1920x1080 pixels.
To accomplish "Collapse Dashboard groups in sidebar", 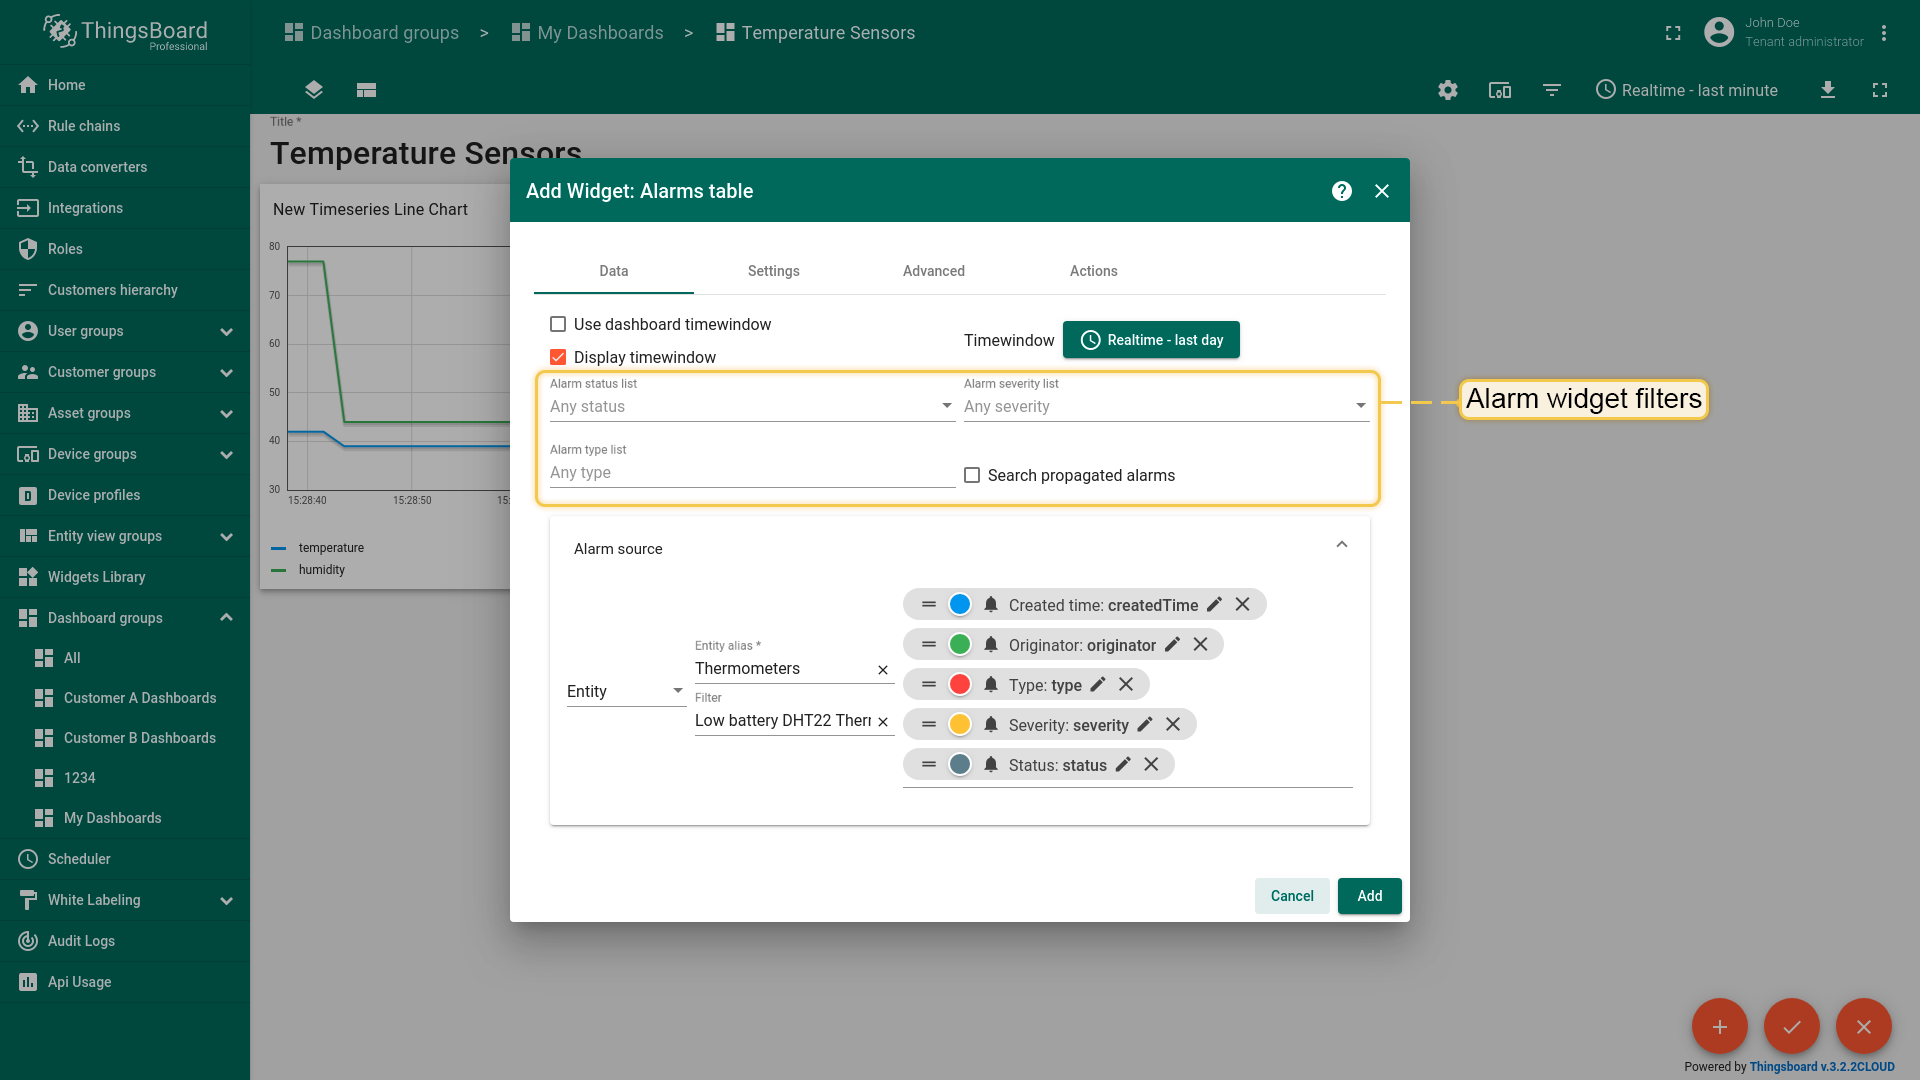I will [x=226, y=618].
